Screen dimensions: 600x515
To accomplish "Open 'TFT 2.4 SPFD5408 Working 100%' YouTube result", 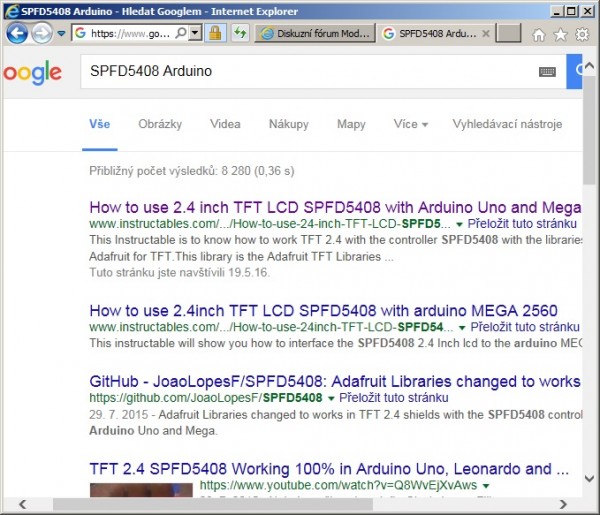I will point(329,469).
